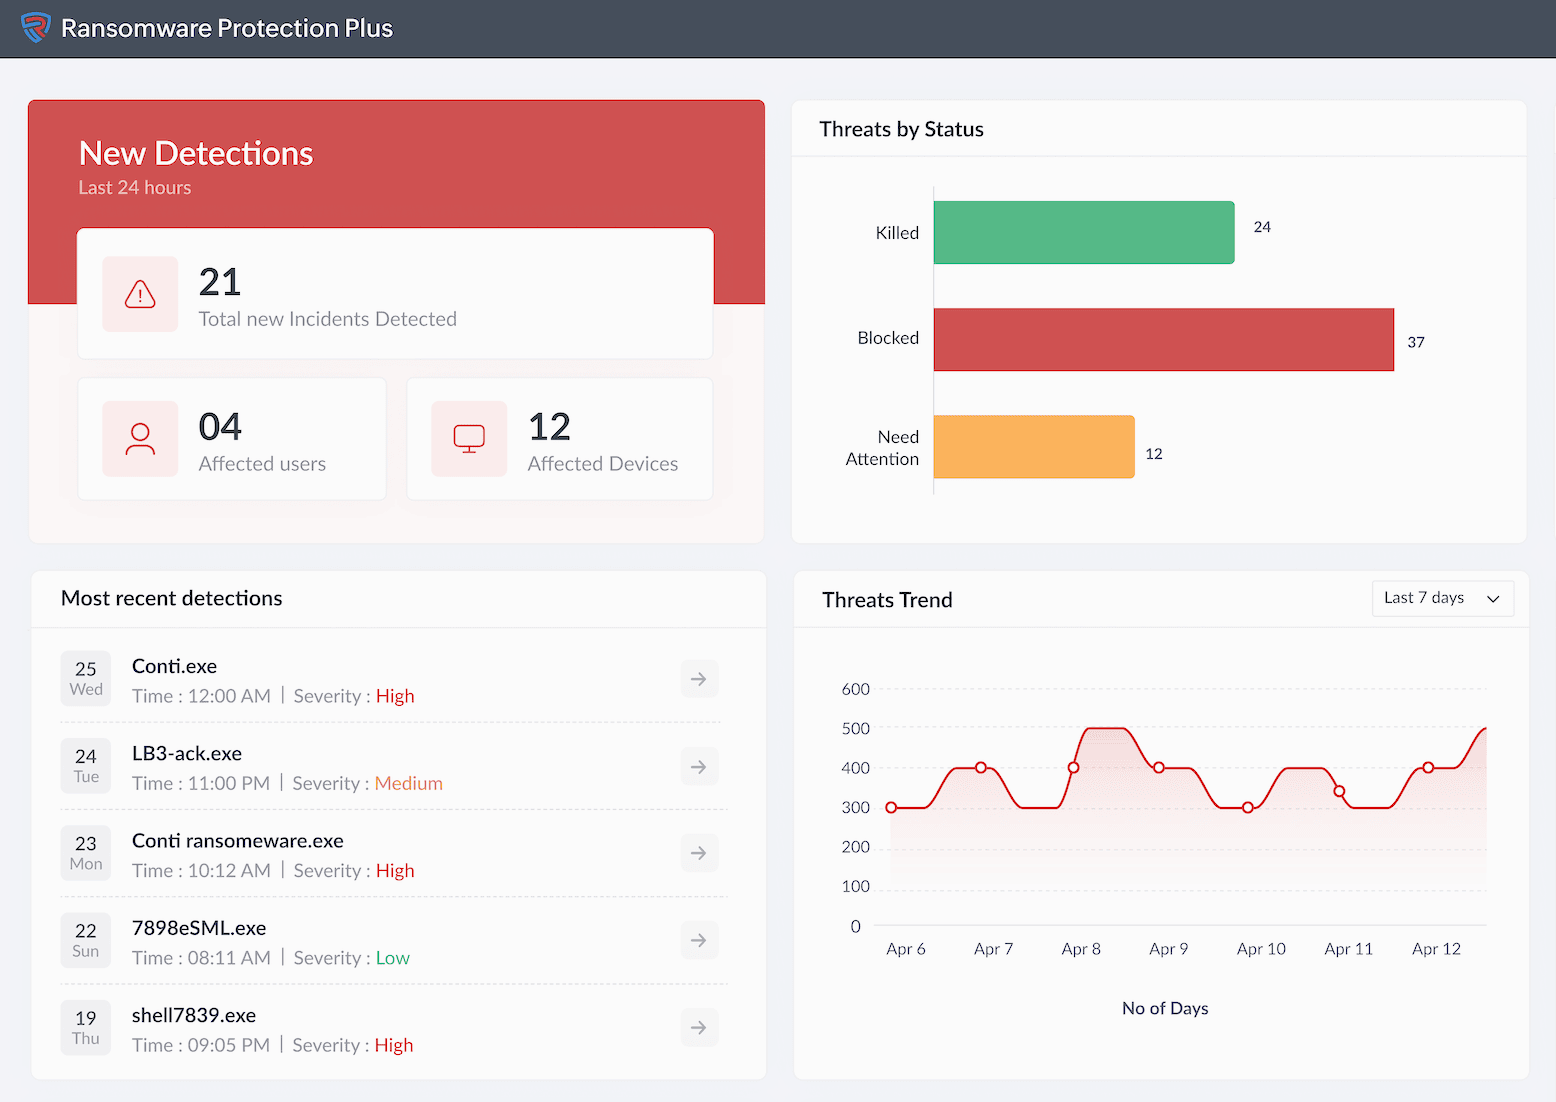Click the Ransomware Protection Plus shield logo
The image size is (1556, 1102).
[x=36, y=28]
